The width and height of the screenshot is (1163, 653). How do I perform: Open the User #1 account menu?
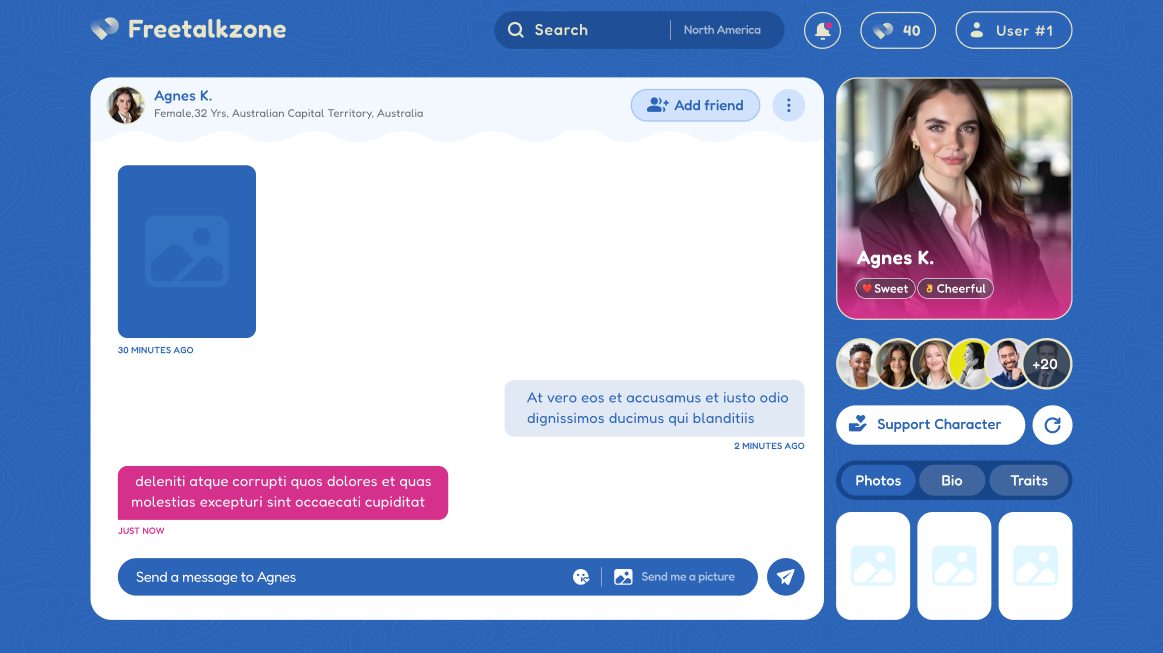tap(1013, 30)
